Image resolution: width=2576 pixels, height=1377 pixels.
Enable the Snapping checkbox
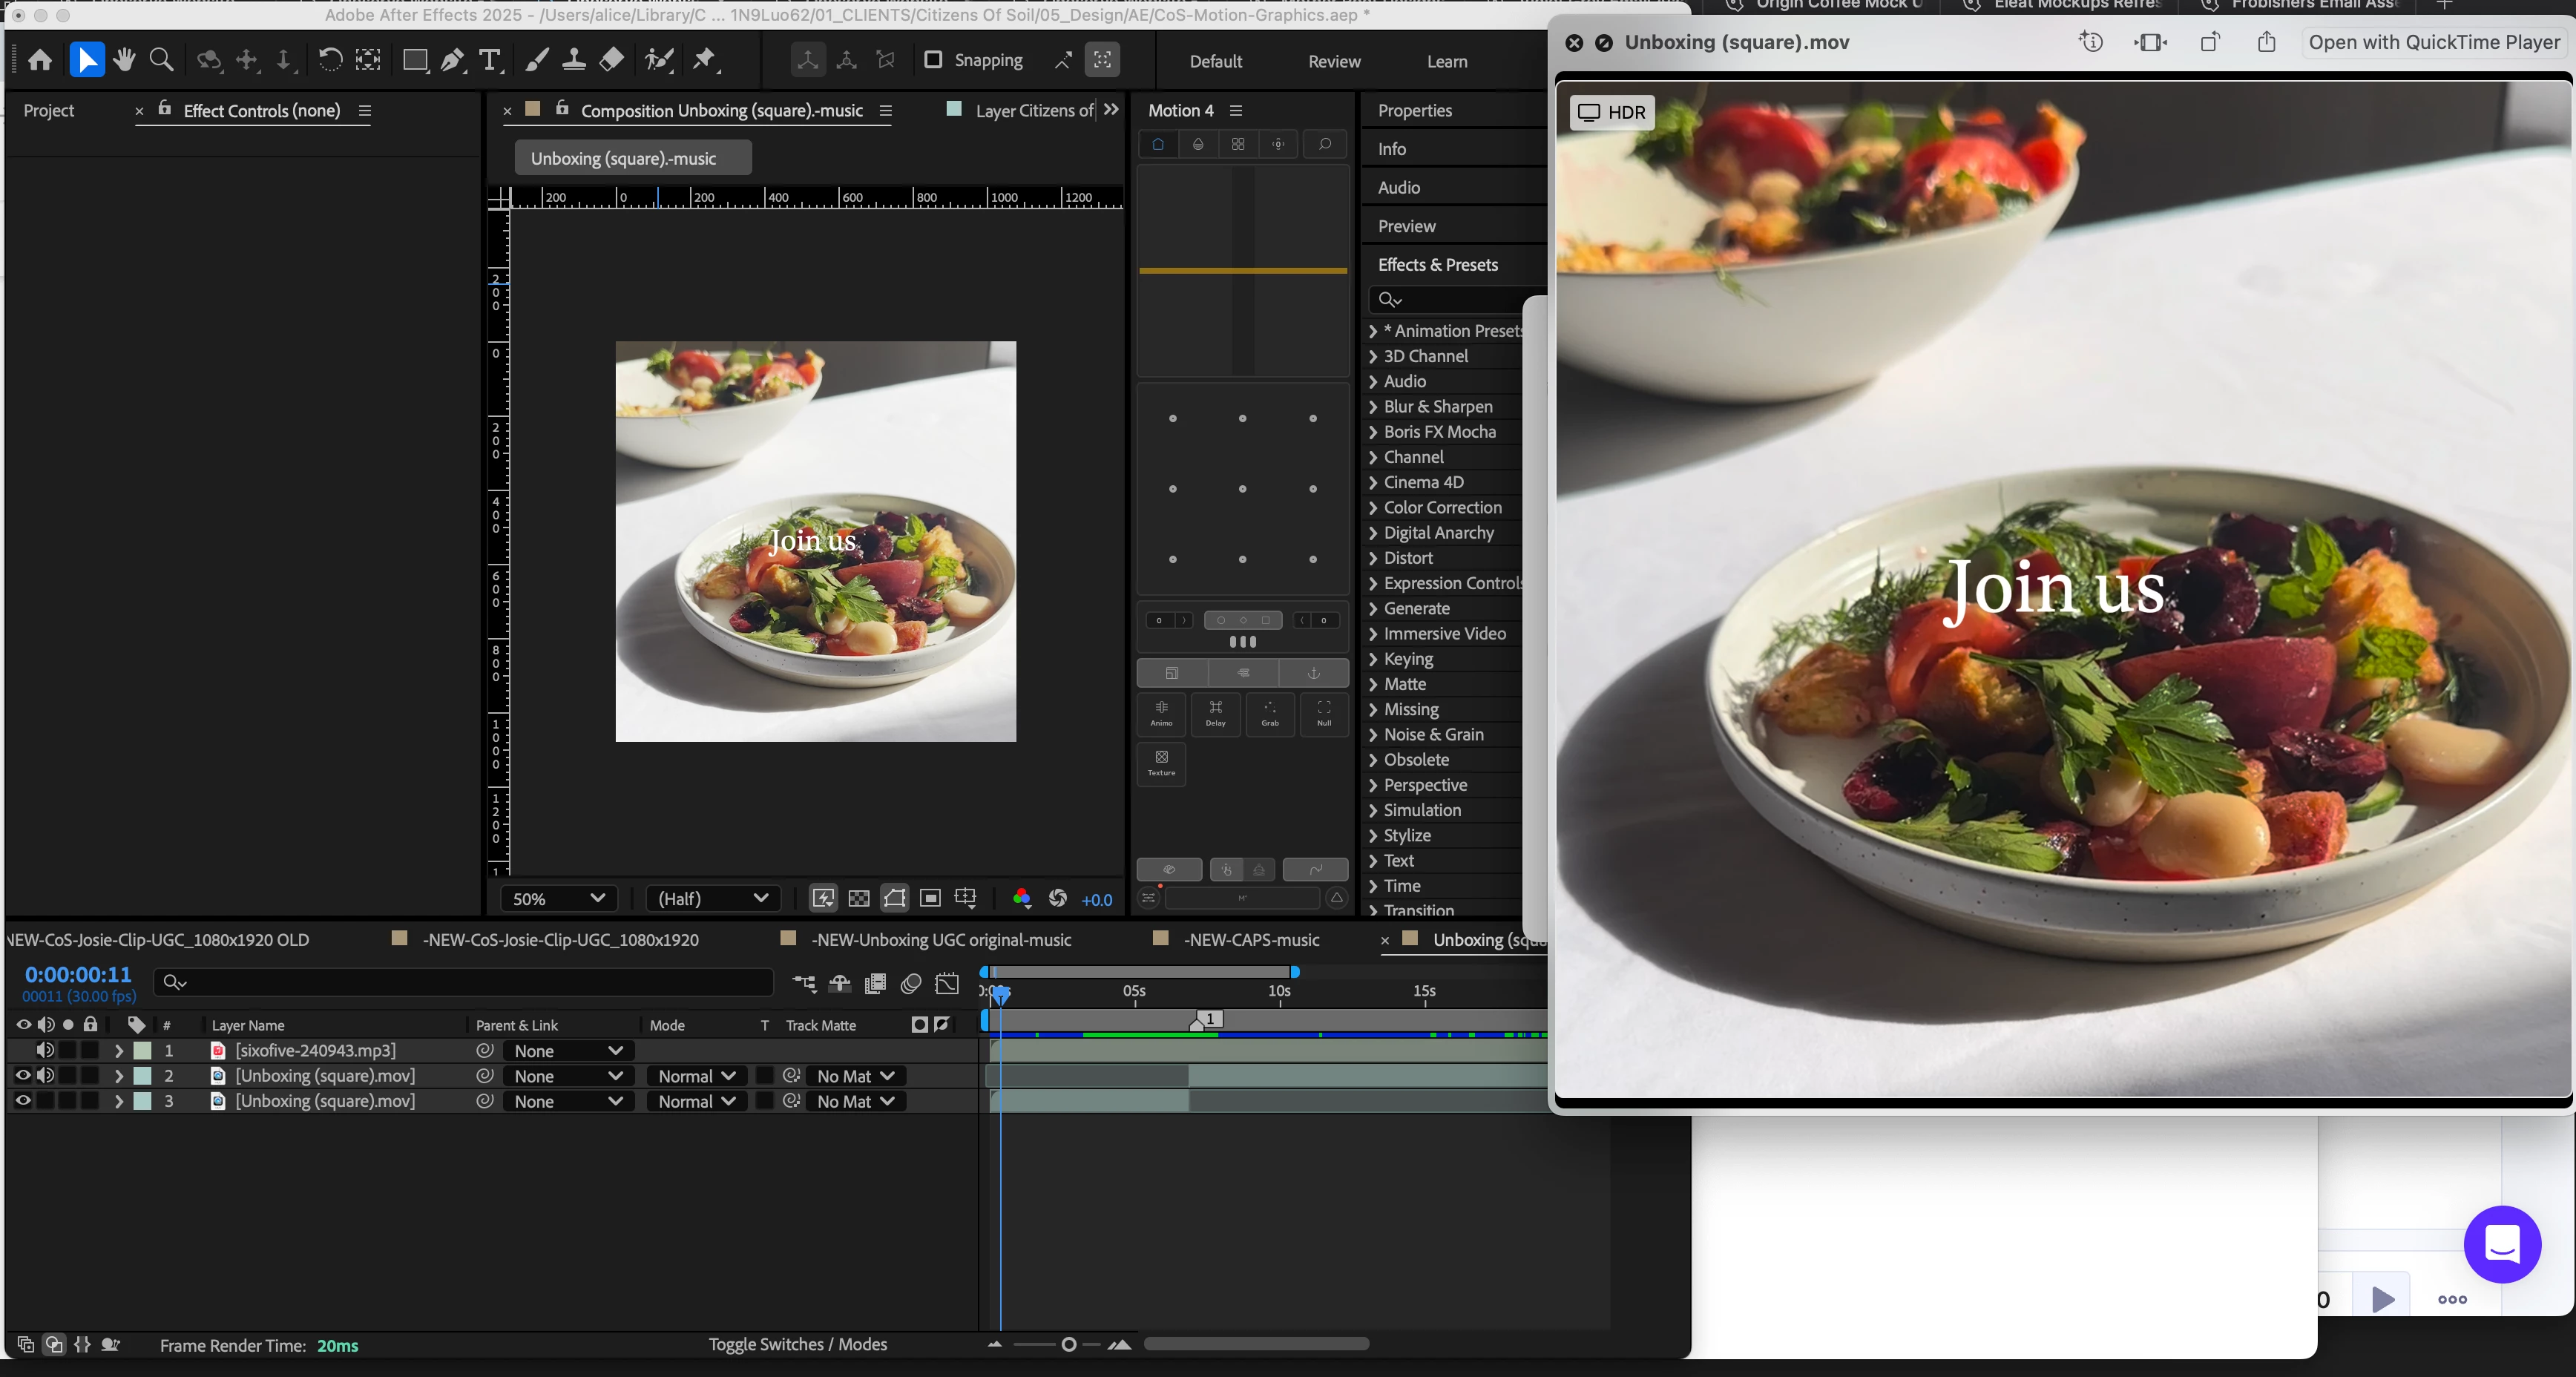933,60
